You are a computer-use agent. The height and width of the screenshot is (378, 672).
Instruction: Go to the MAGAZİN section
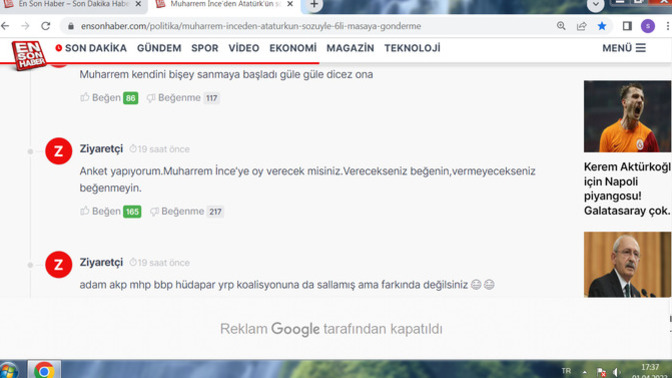350,48
